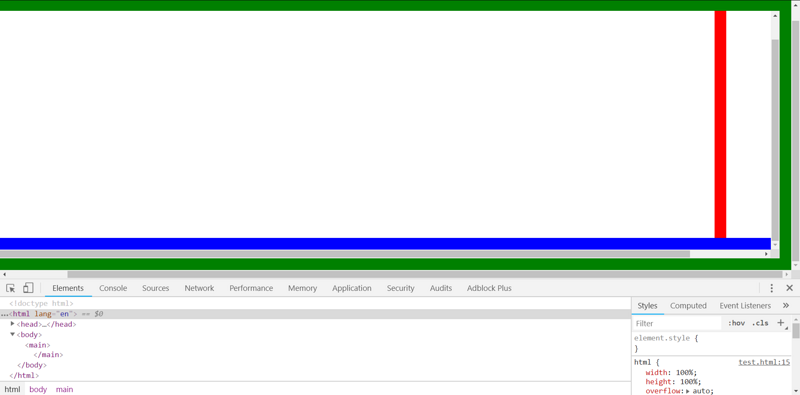The width and height of the screenshot is (800, 395).
Task: Click the inner vertical scrollbar down arrow
Action: 776,245
